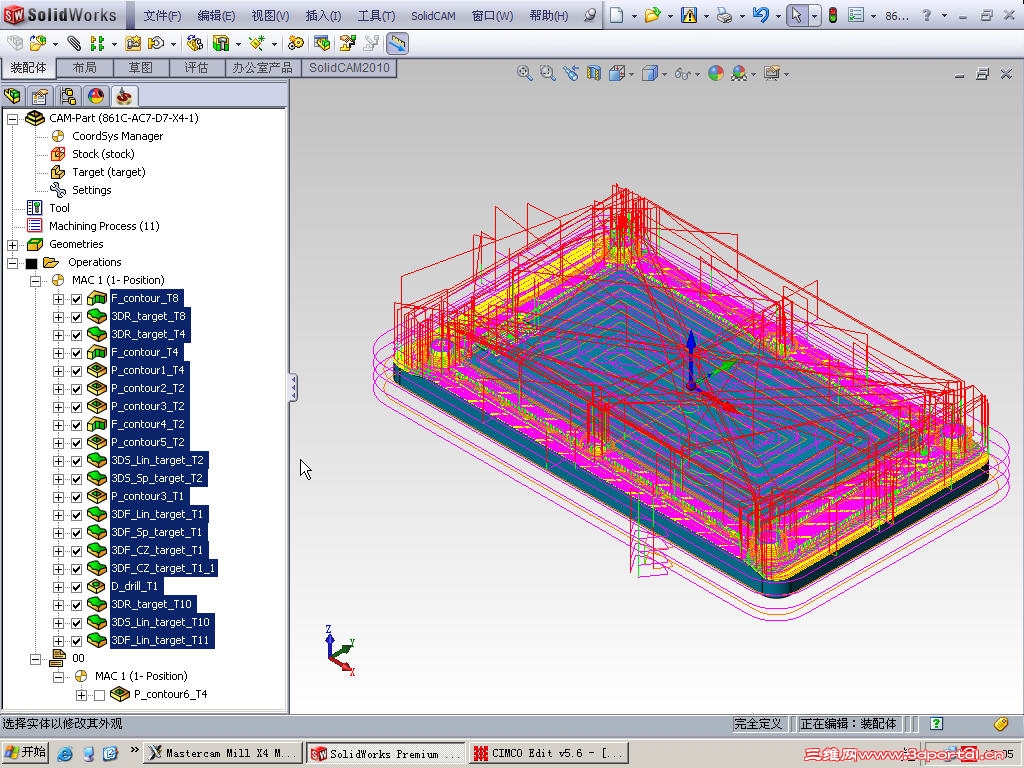1024x768 pixels.
Task: Switch to the 草图 tab
Action: point(140,67)
